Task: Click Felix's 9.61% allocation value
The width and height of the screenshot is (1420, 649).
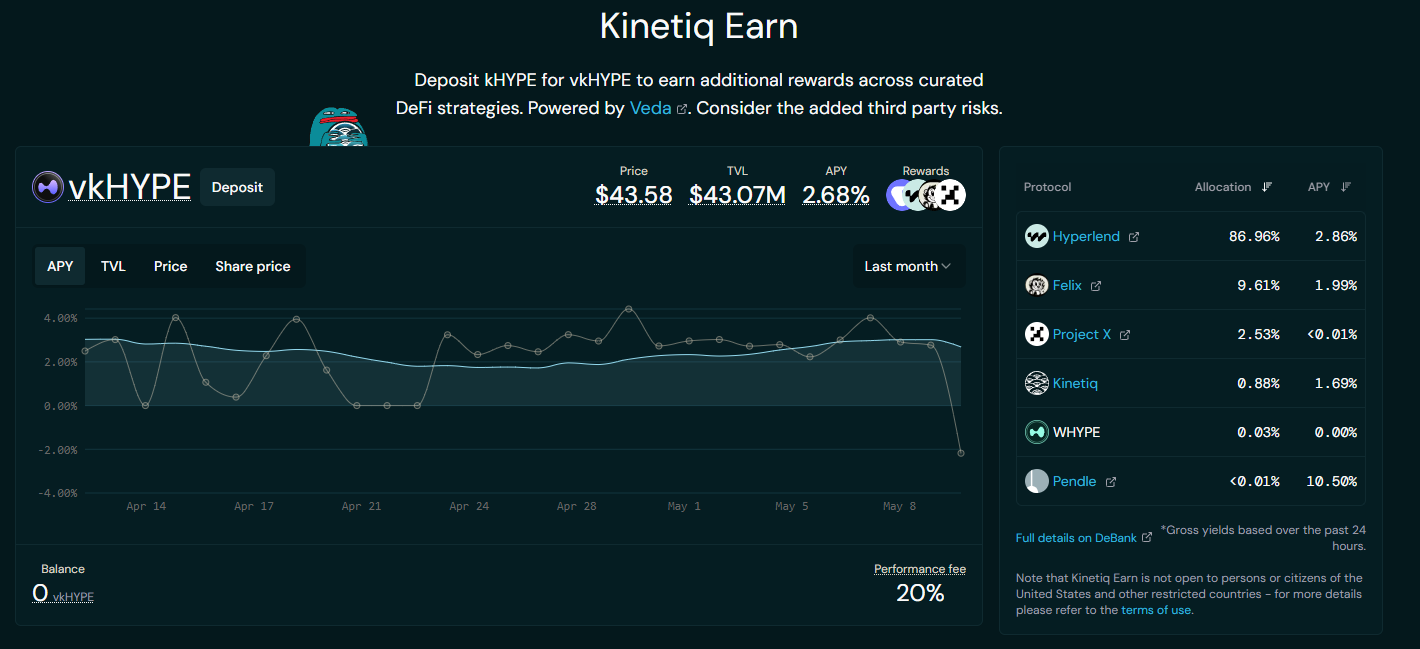Action: [1258, 286]
